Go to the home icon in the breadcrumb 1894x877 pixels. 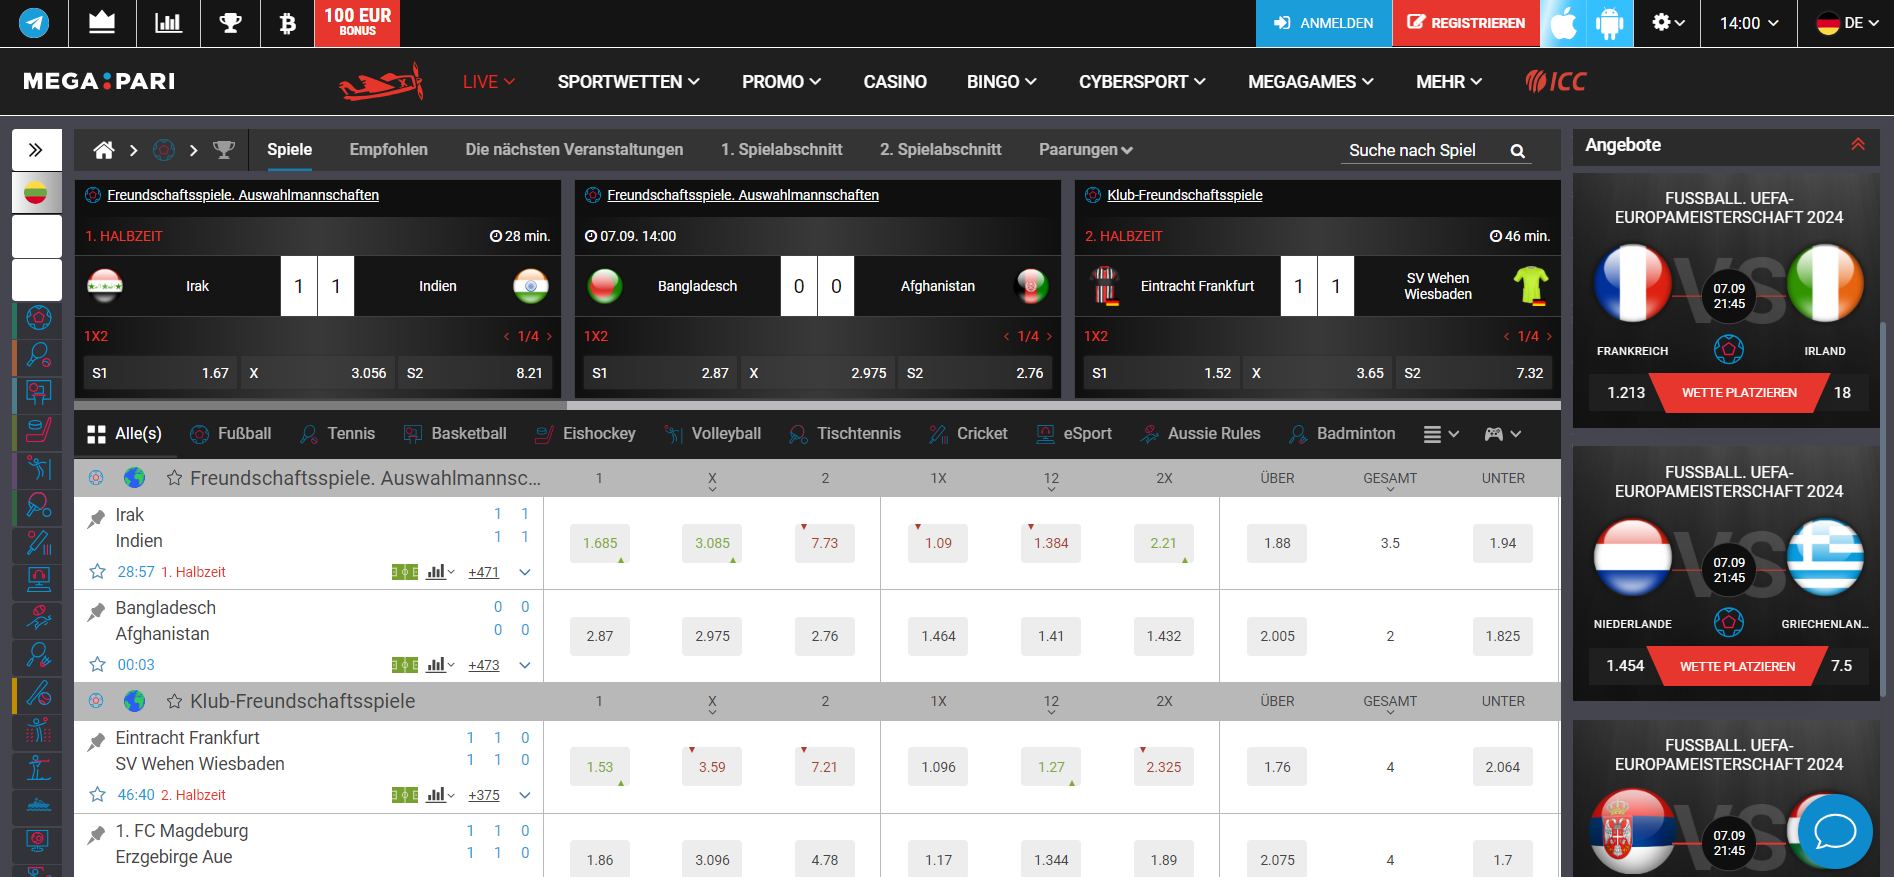point(104,150)
